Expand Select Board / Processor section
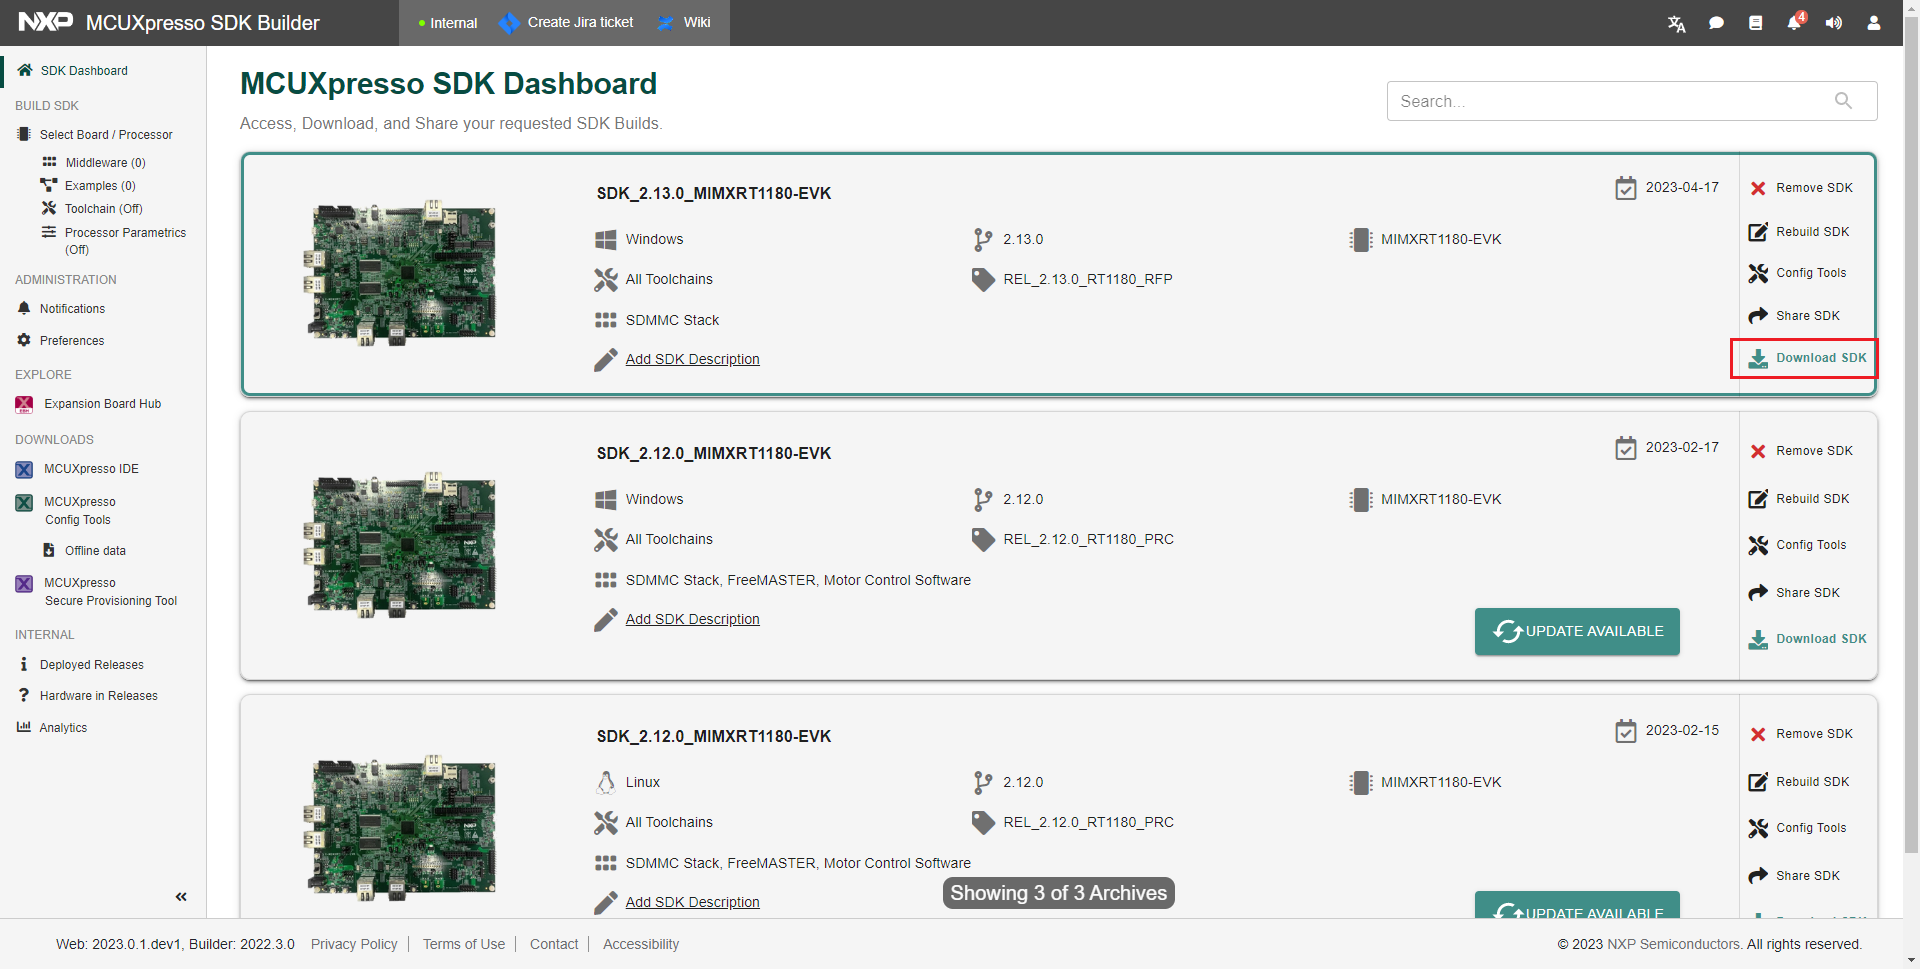Screen dimensions: 1920x969 (x=105, y=135)
